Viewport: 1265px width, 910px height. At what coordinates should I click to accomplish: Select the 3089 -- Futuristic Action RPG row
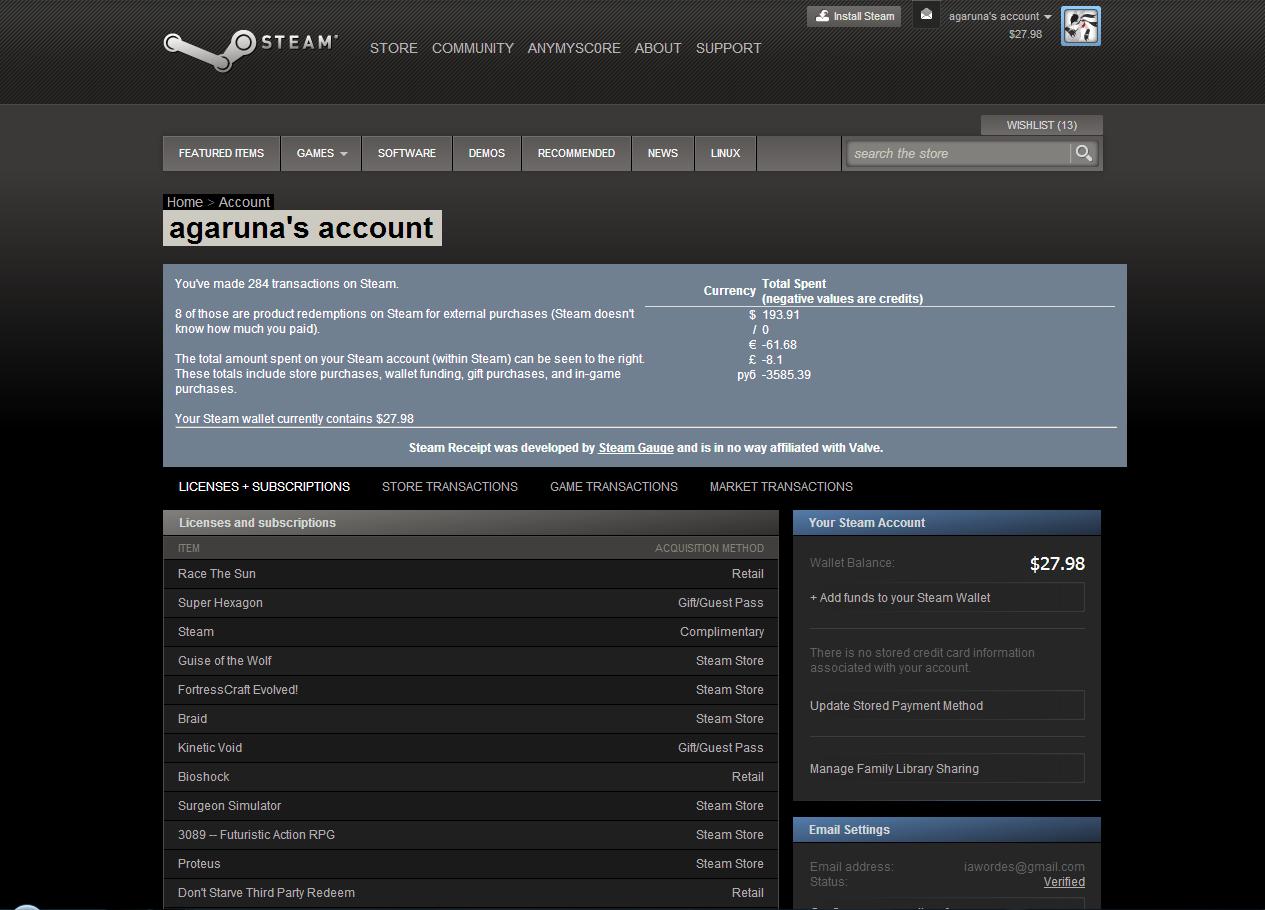pos(471,835)
